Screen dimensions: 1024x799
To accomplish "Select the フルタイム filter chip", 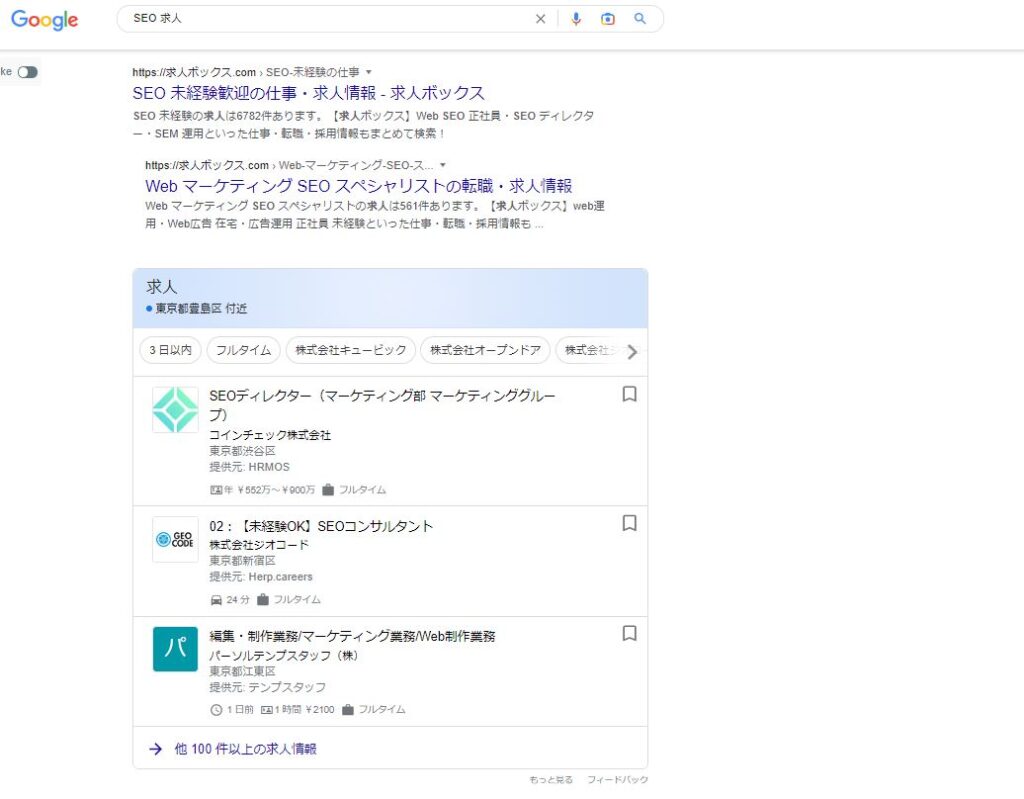I will click(244, 350).
